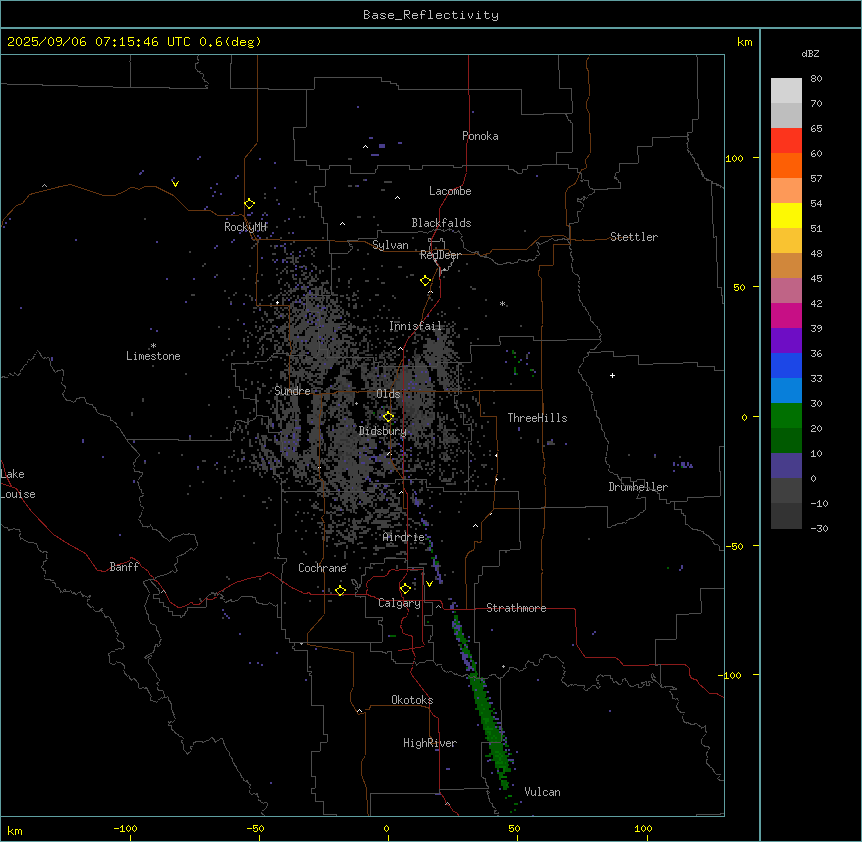Click the yellow V marker northeast of Calgary
The height and width of the screenshot is (842, 862).
[429, 584]
